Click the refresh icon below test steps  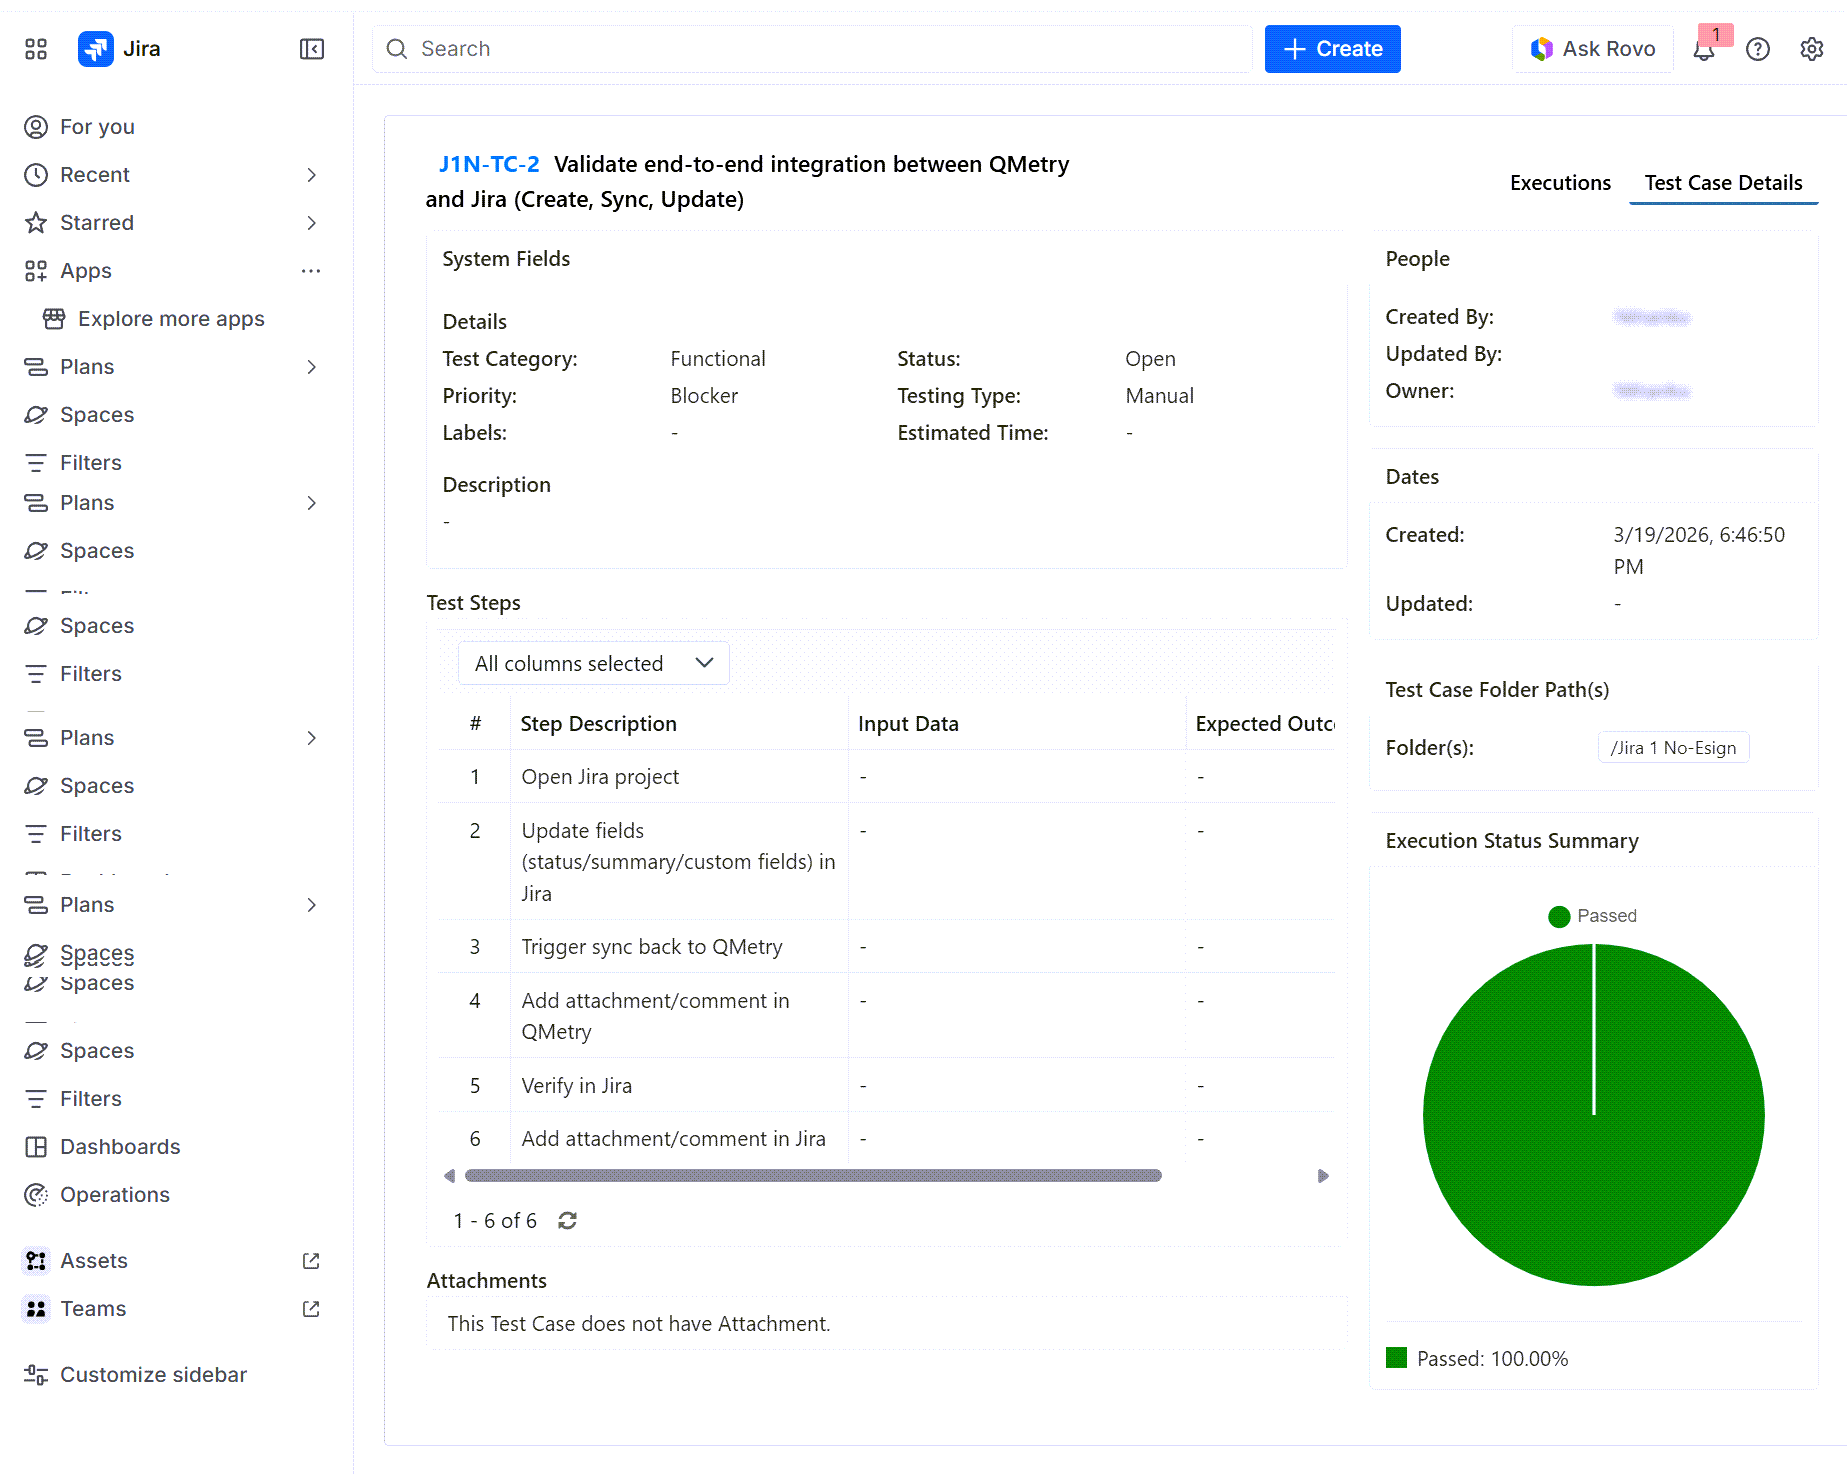[x=568, y=1220]
